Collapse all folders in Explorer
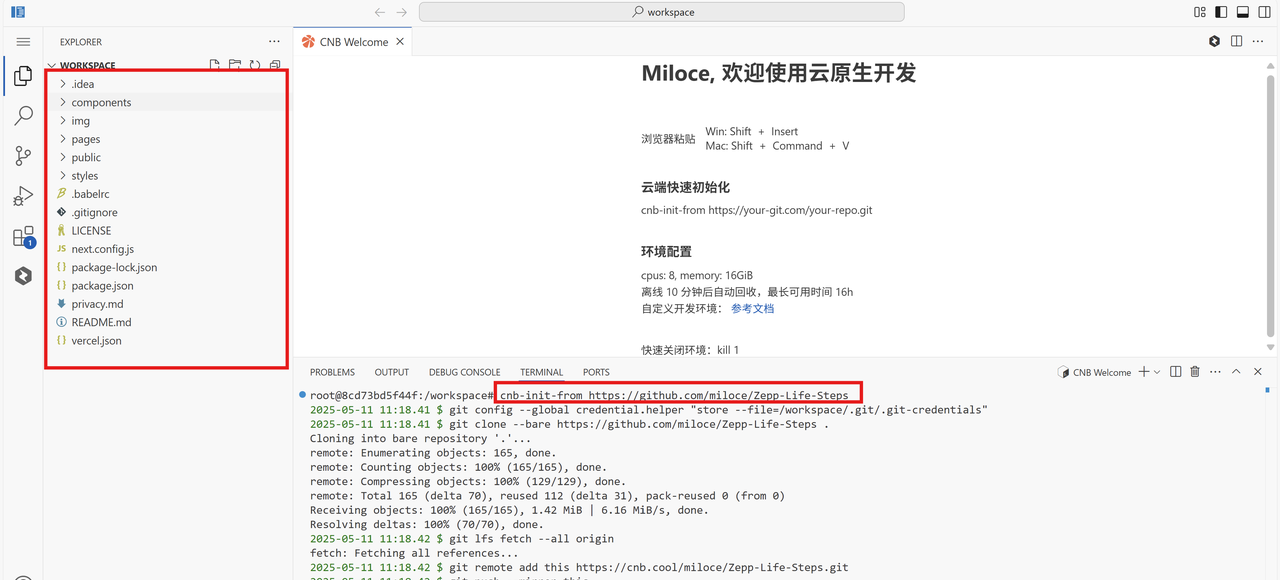Image resolution: width=1280 pixels, height=580 pixels. click(275, 65)
